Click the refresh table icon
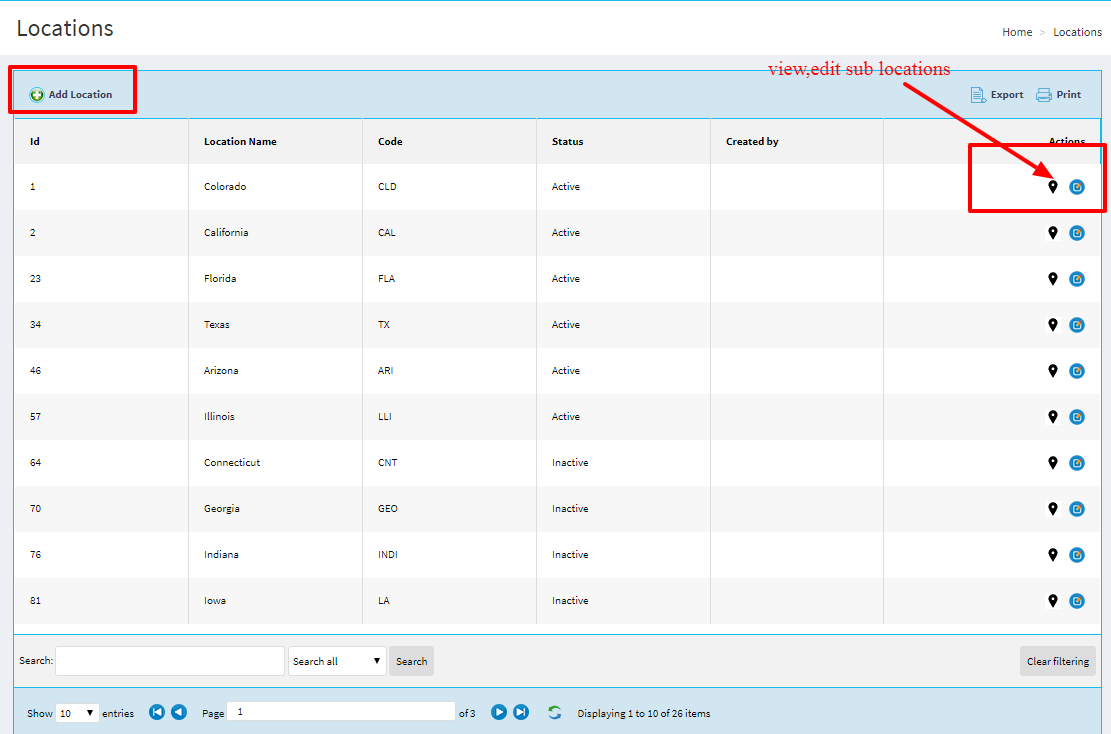The width and height of the screenshot is (1111, 734). [554, 712]
